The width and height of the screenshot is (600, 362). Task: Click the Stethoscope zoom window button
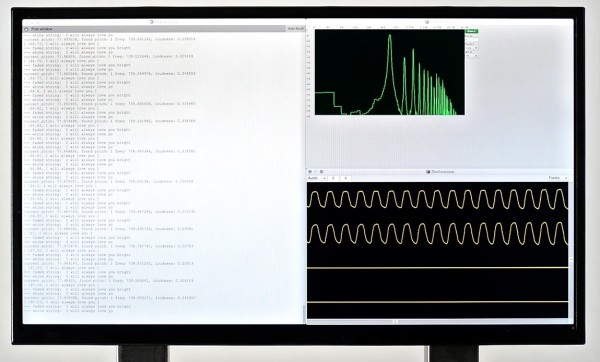(321, 172)
